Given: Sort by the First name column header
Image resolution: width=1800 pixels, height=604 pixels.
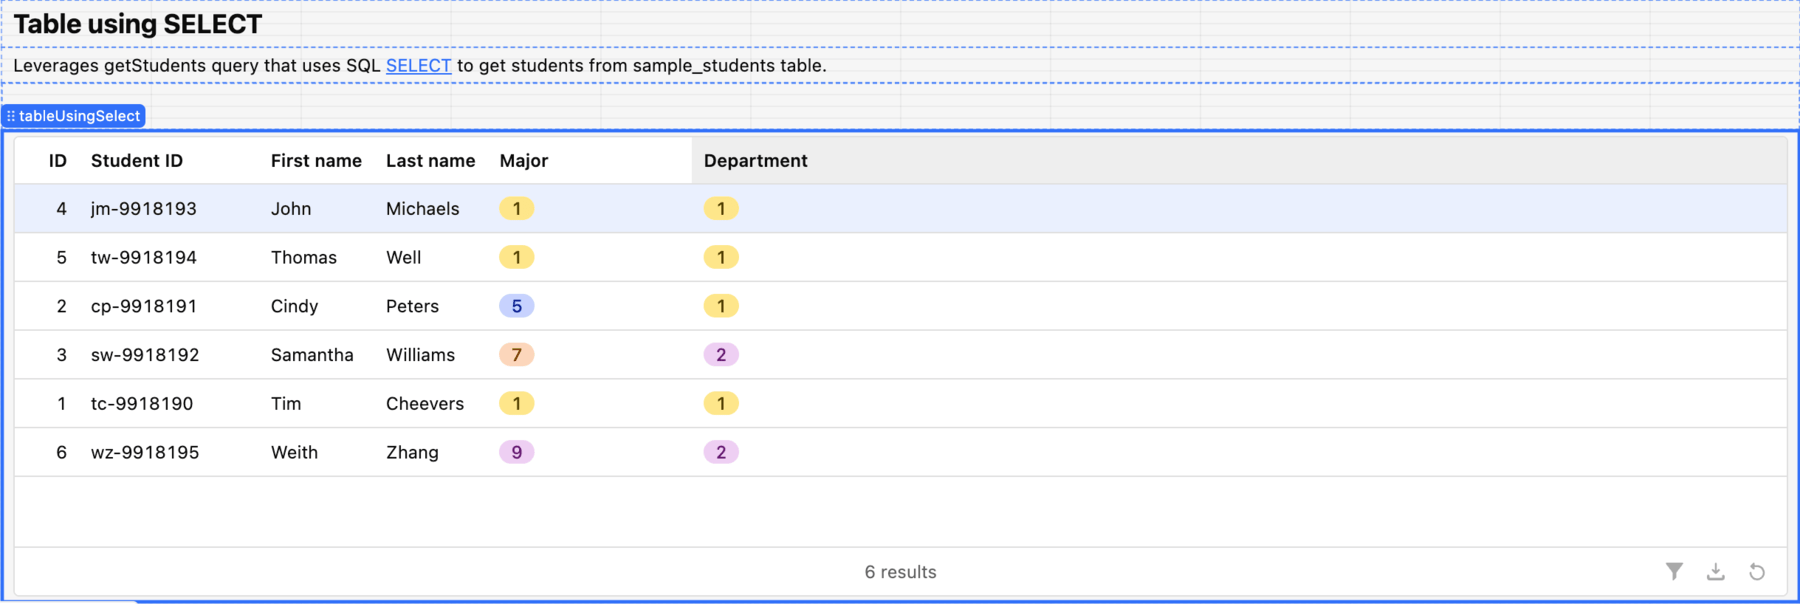Looking at the screenshot, I should point(316,160).
